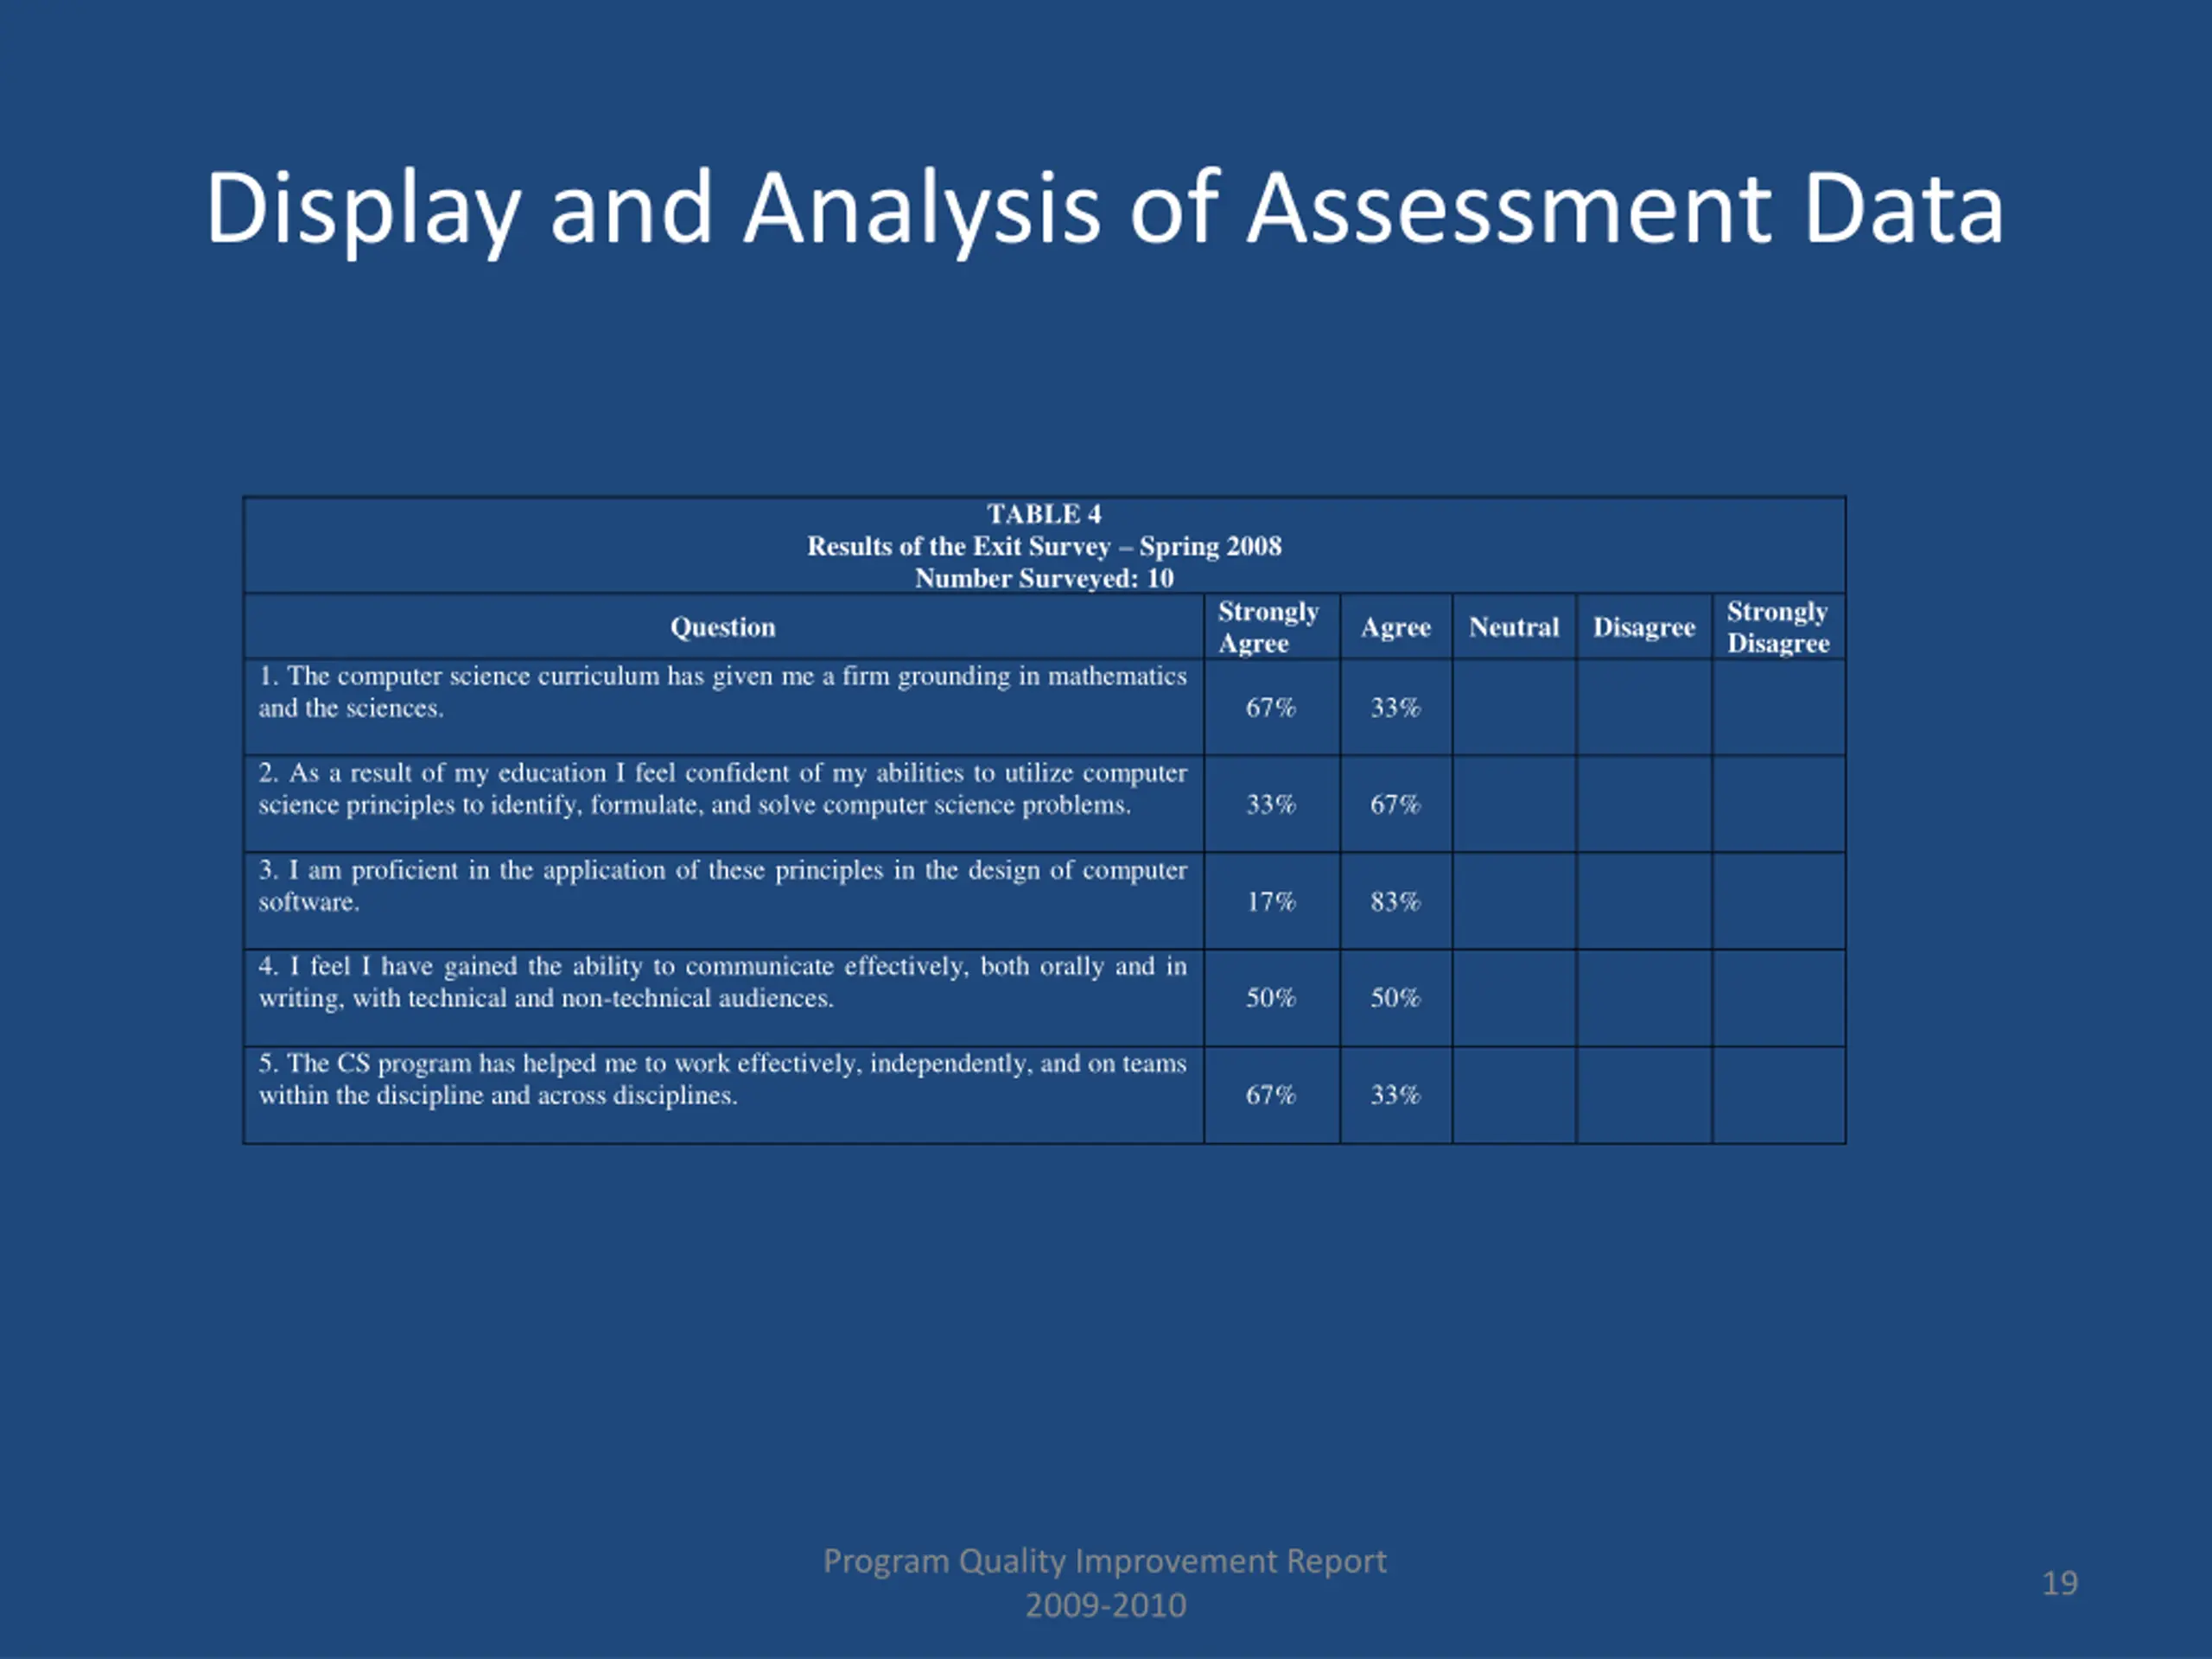2212x1659 pixels.
Task: Click the 'Program Quality Improvement Report' footer line
Action: click(x=1105, y=1562)
